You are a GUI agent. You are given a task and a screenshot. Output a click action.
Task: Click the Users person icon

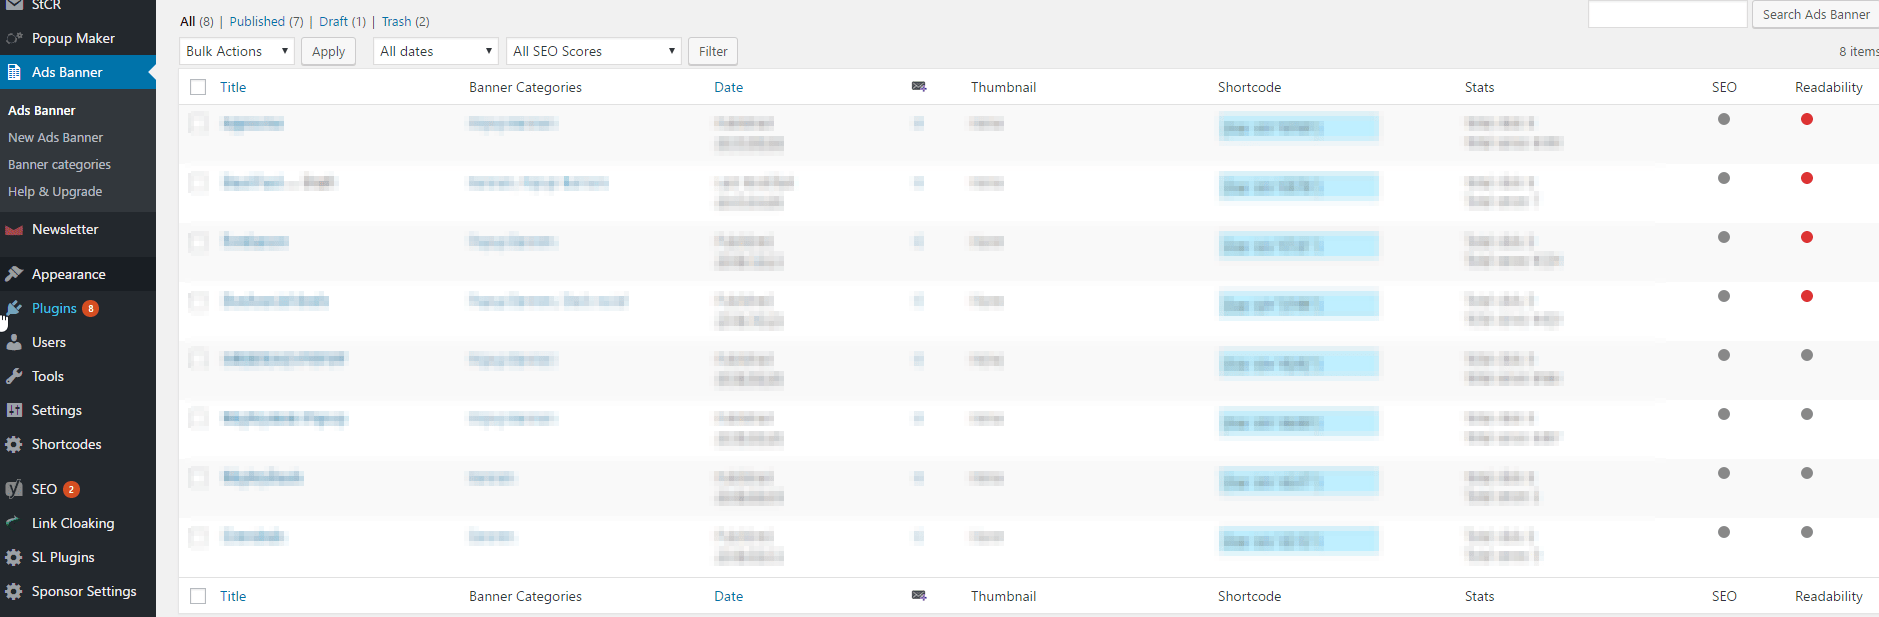pos(14,342)
